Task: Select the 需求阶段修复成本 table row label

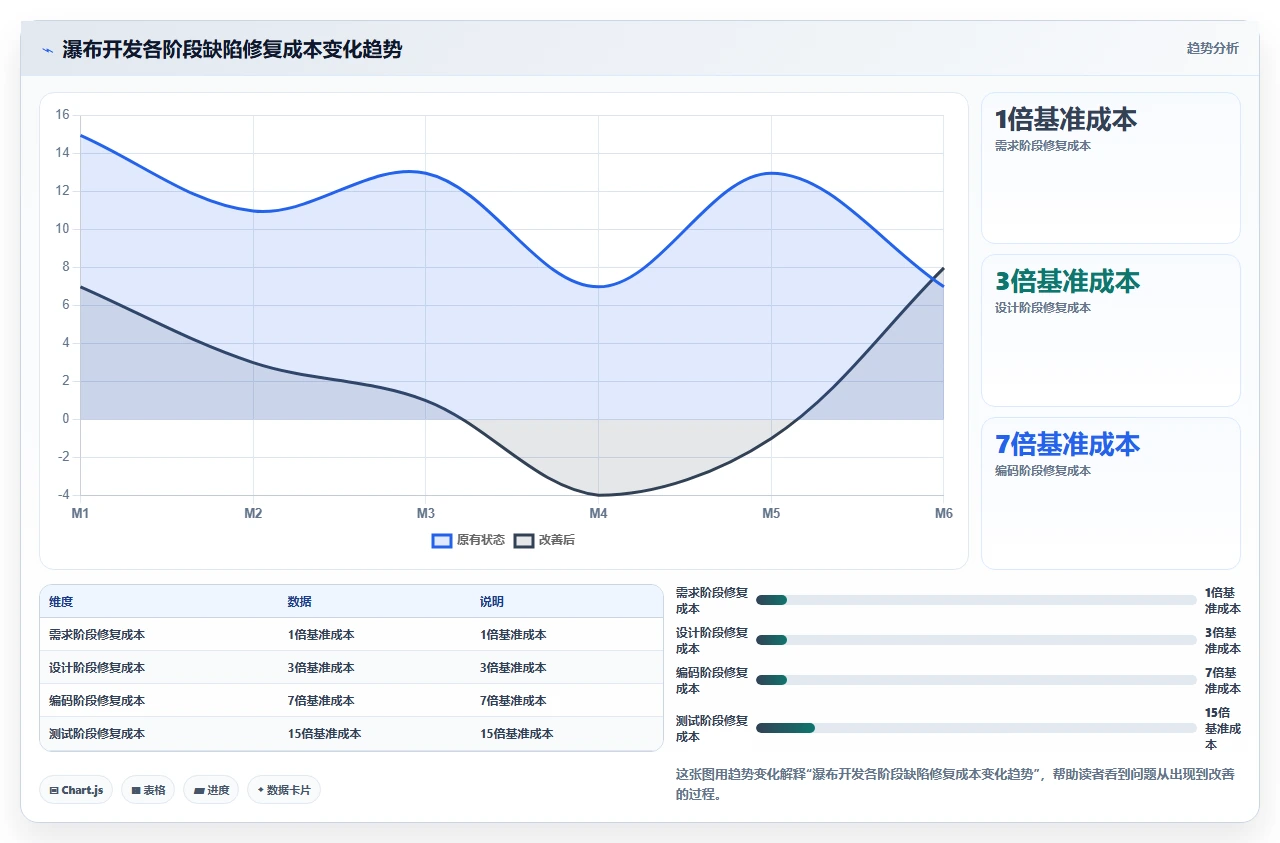Action: 97,635
